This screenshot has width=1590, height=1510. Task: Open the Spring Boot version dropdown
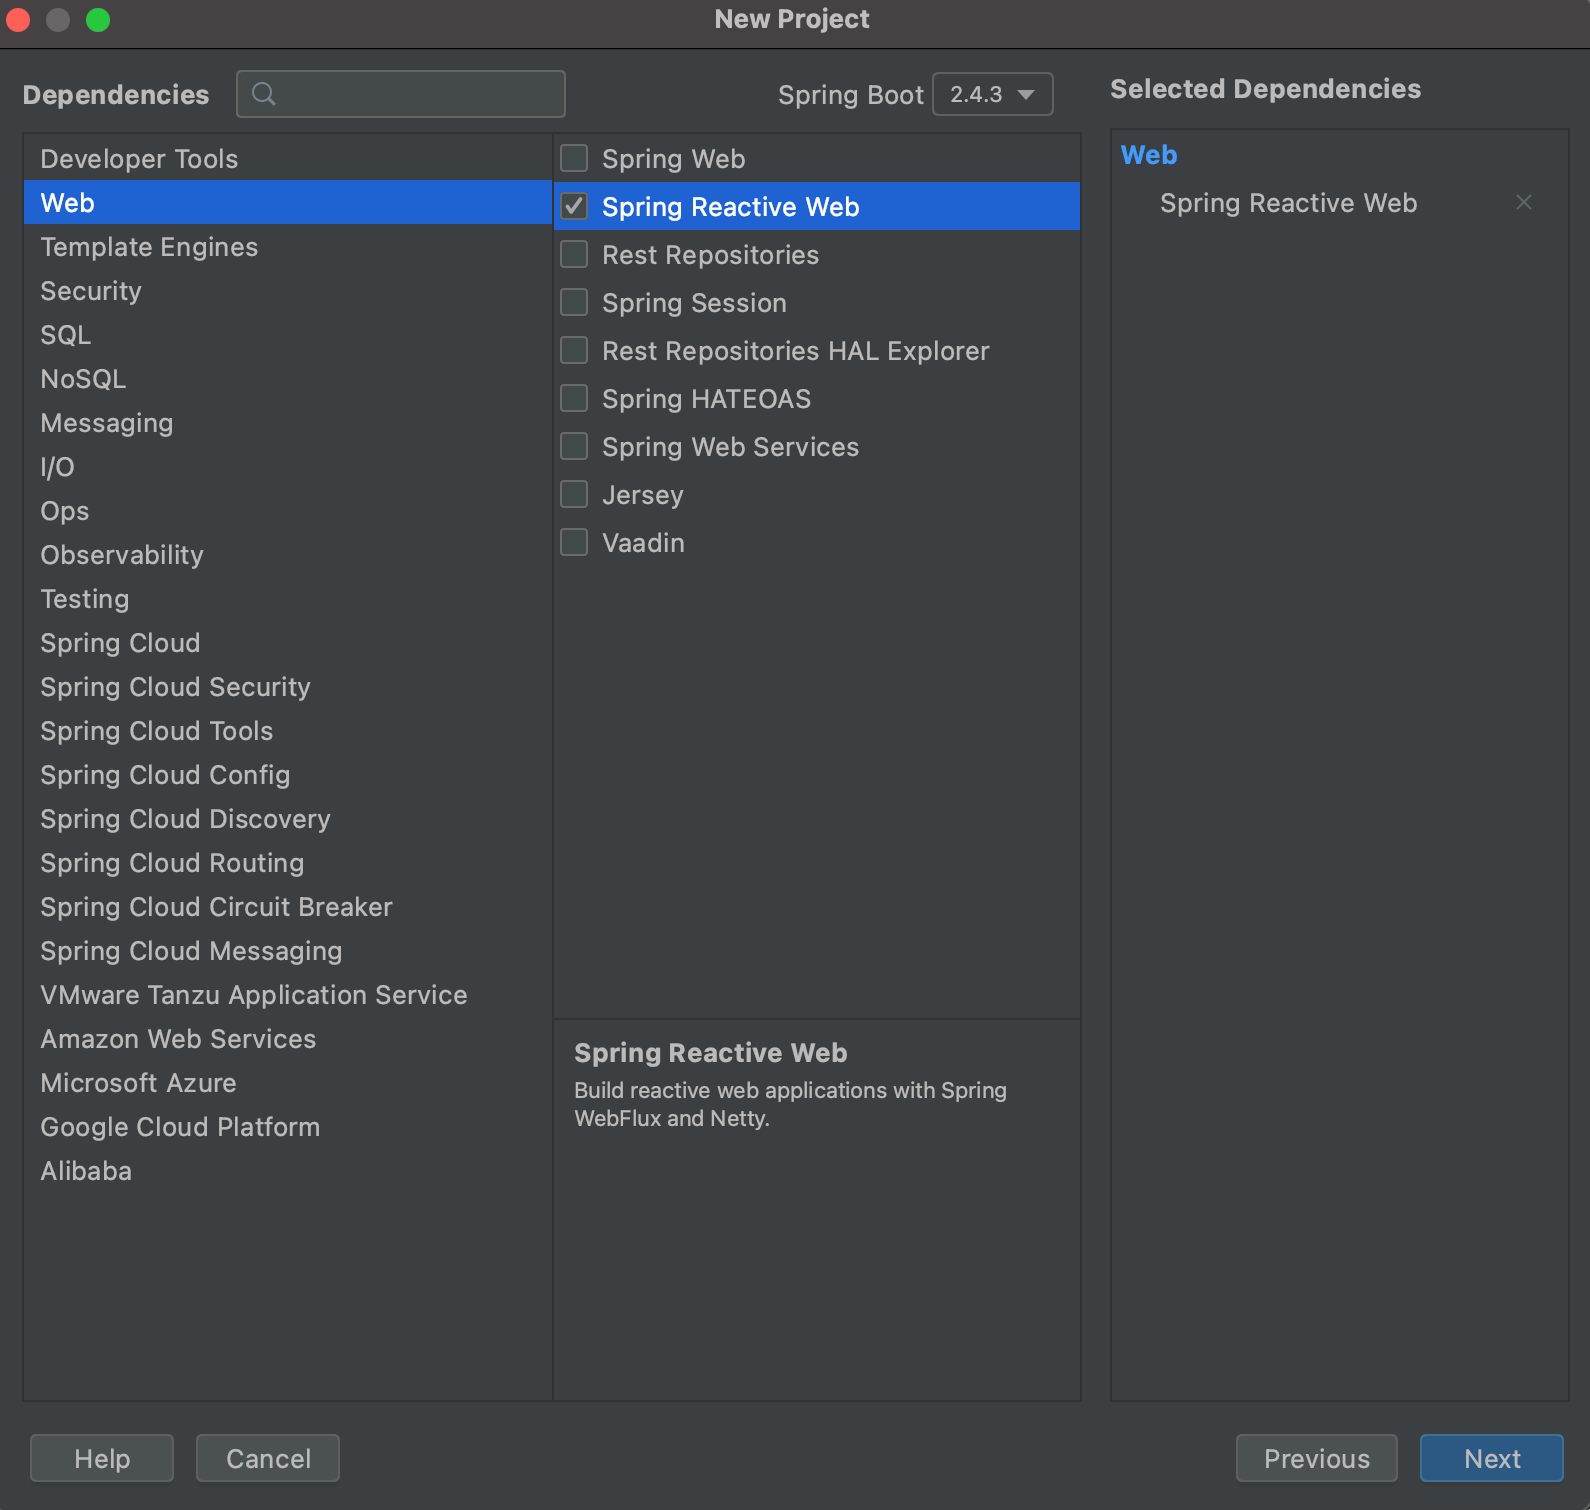point(992,94)
